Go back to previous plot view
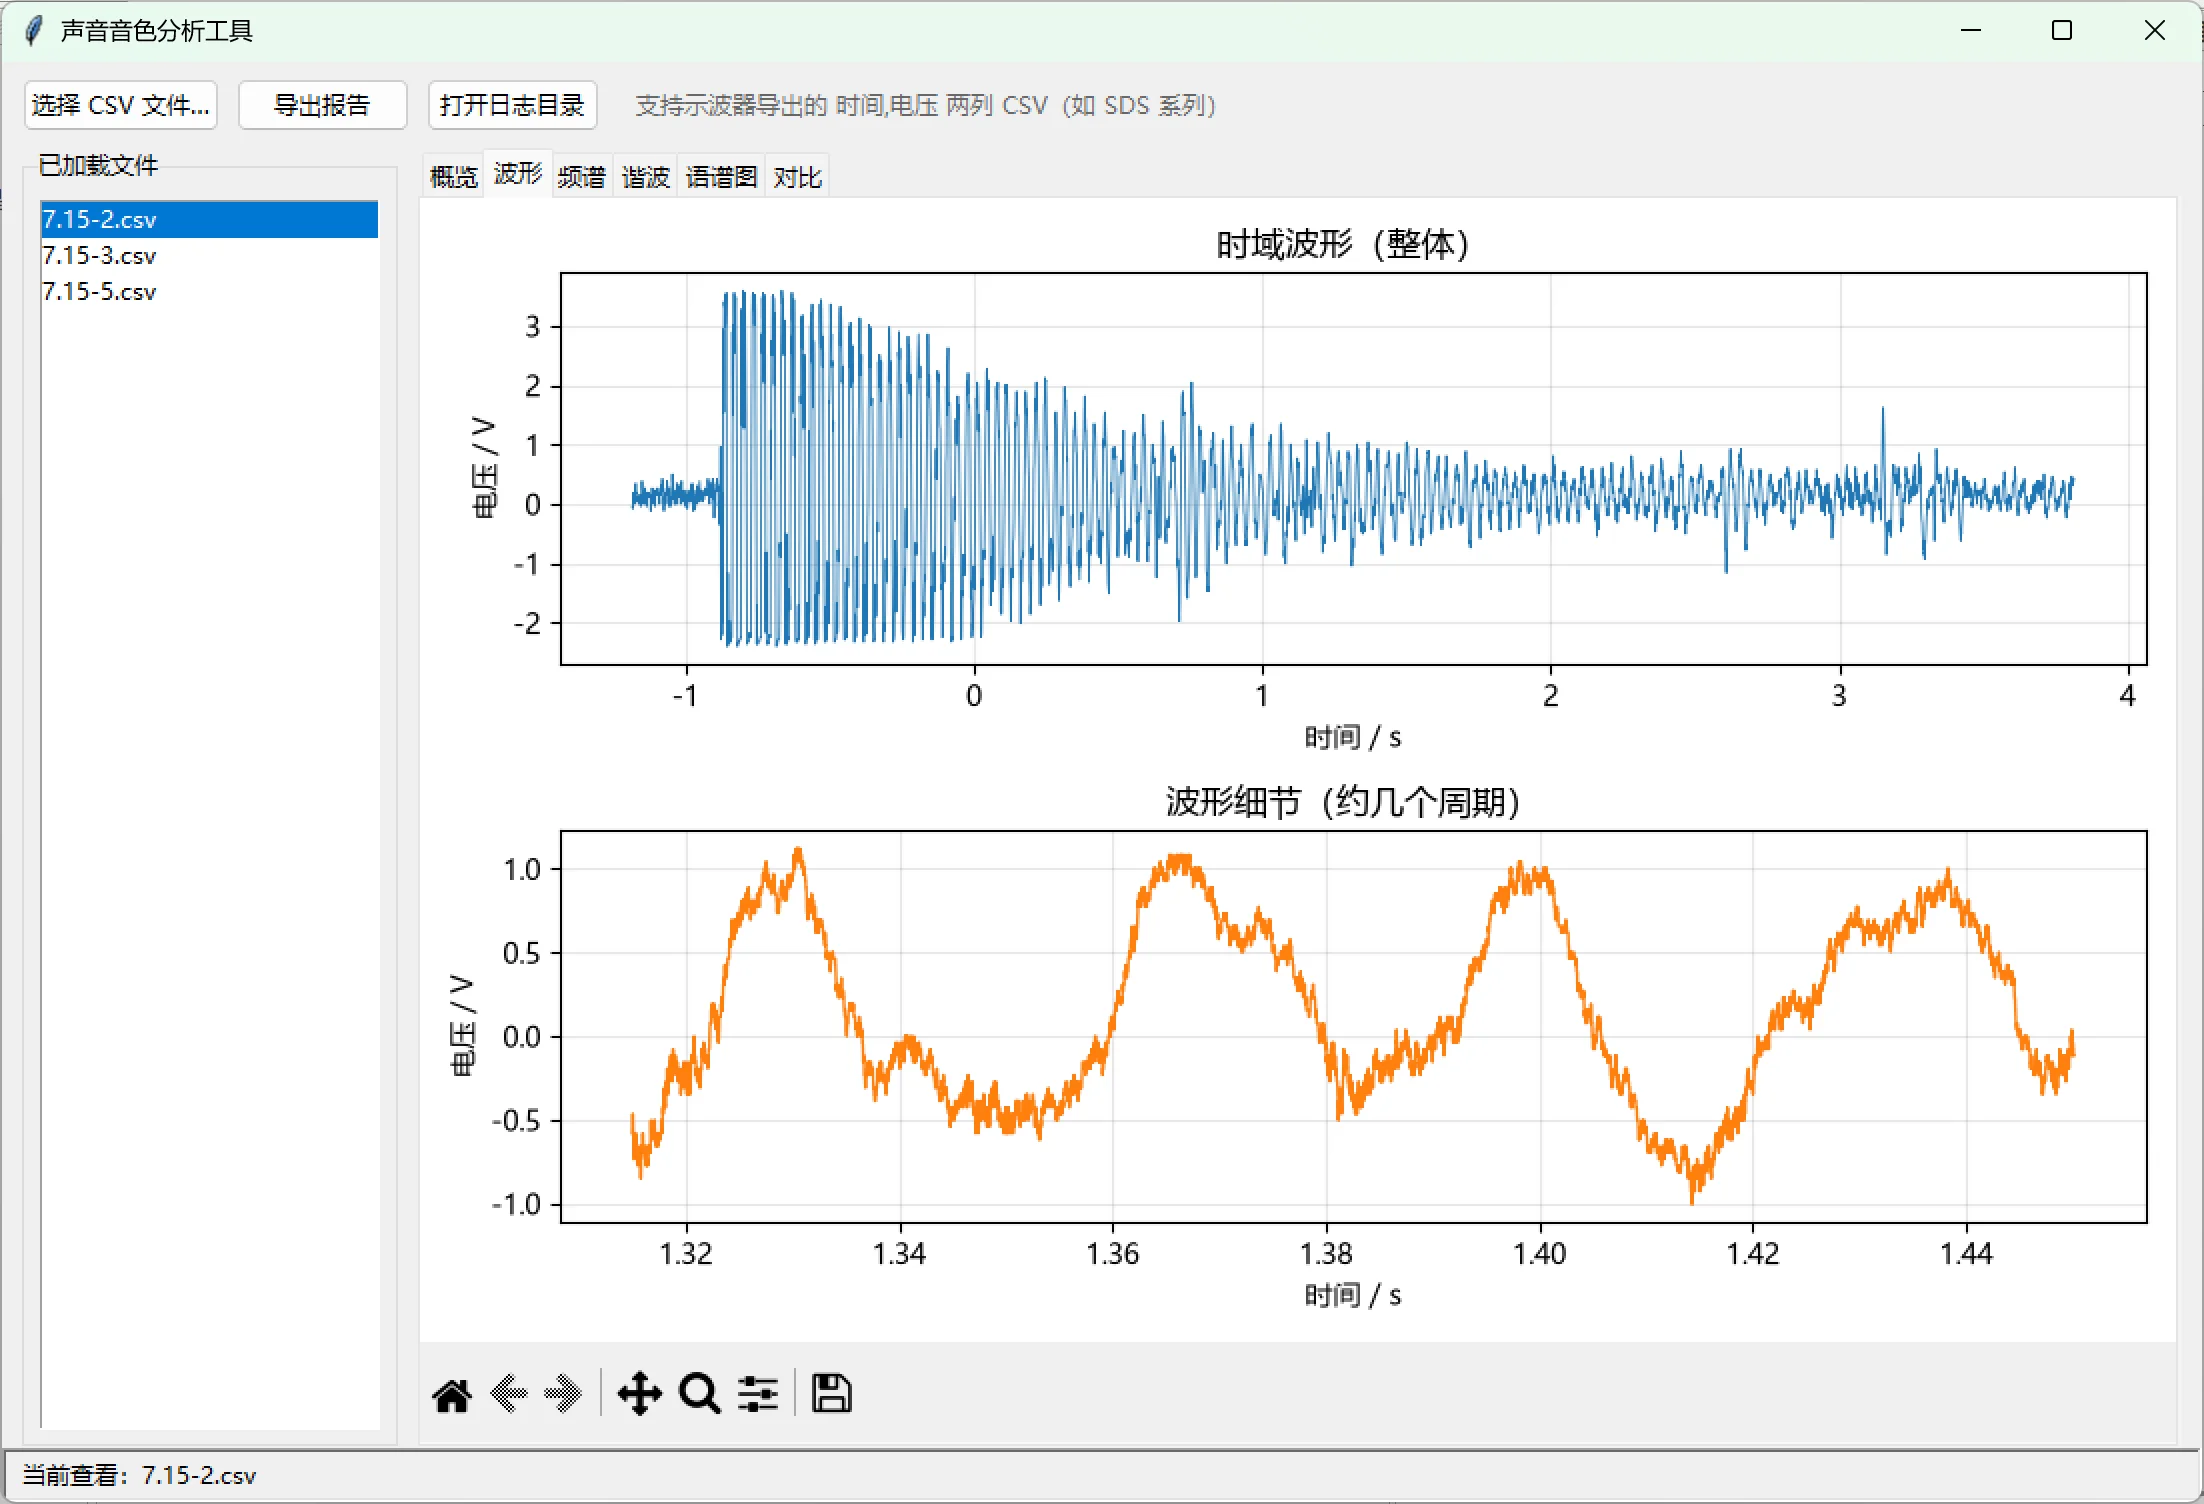2204x1504 pixels. point(509,1394)
